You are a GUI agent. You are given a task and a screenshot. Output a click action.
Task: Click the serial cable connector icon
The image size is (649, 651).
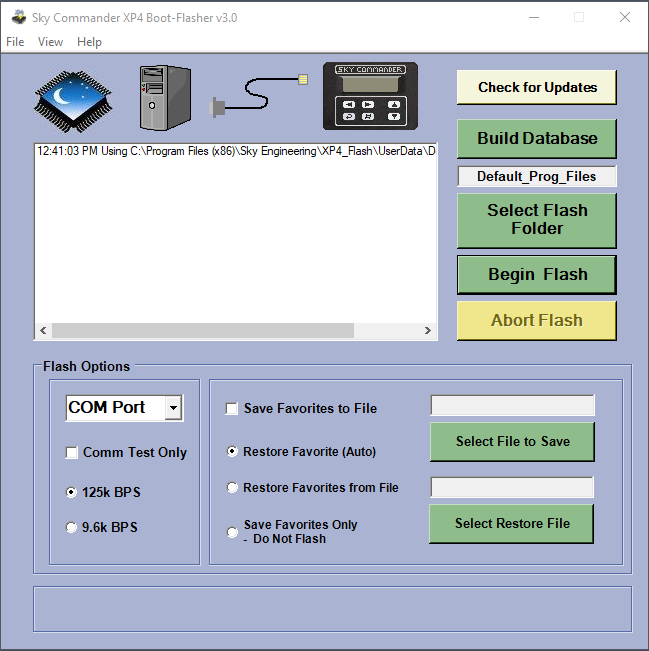point(259,96)
